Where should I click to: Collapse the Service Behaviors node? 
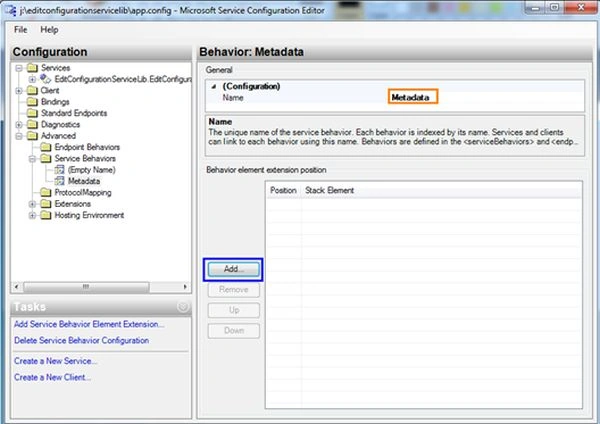coord(32,159)
